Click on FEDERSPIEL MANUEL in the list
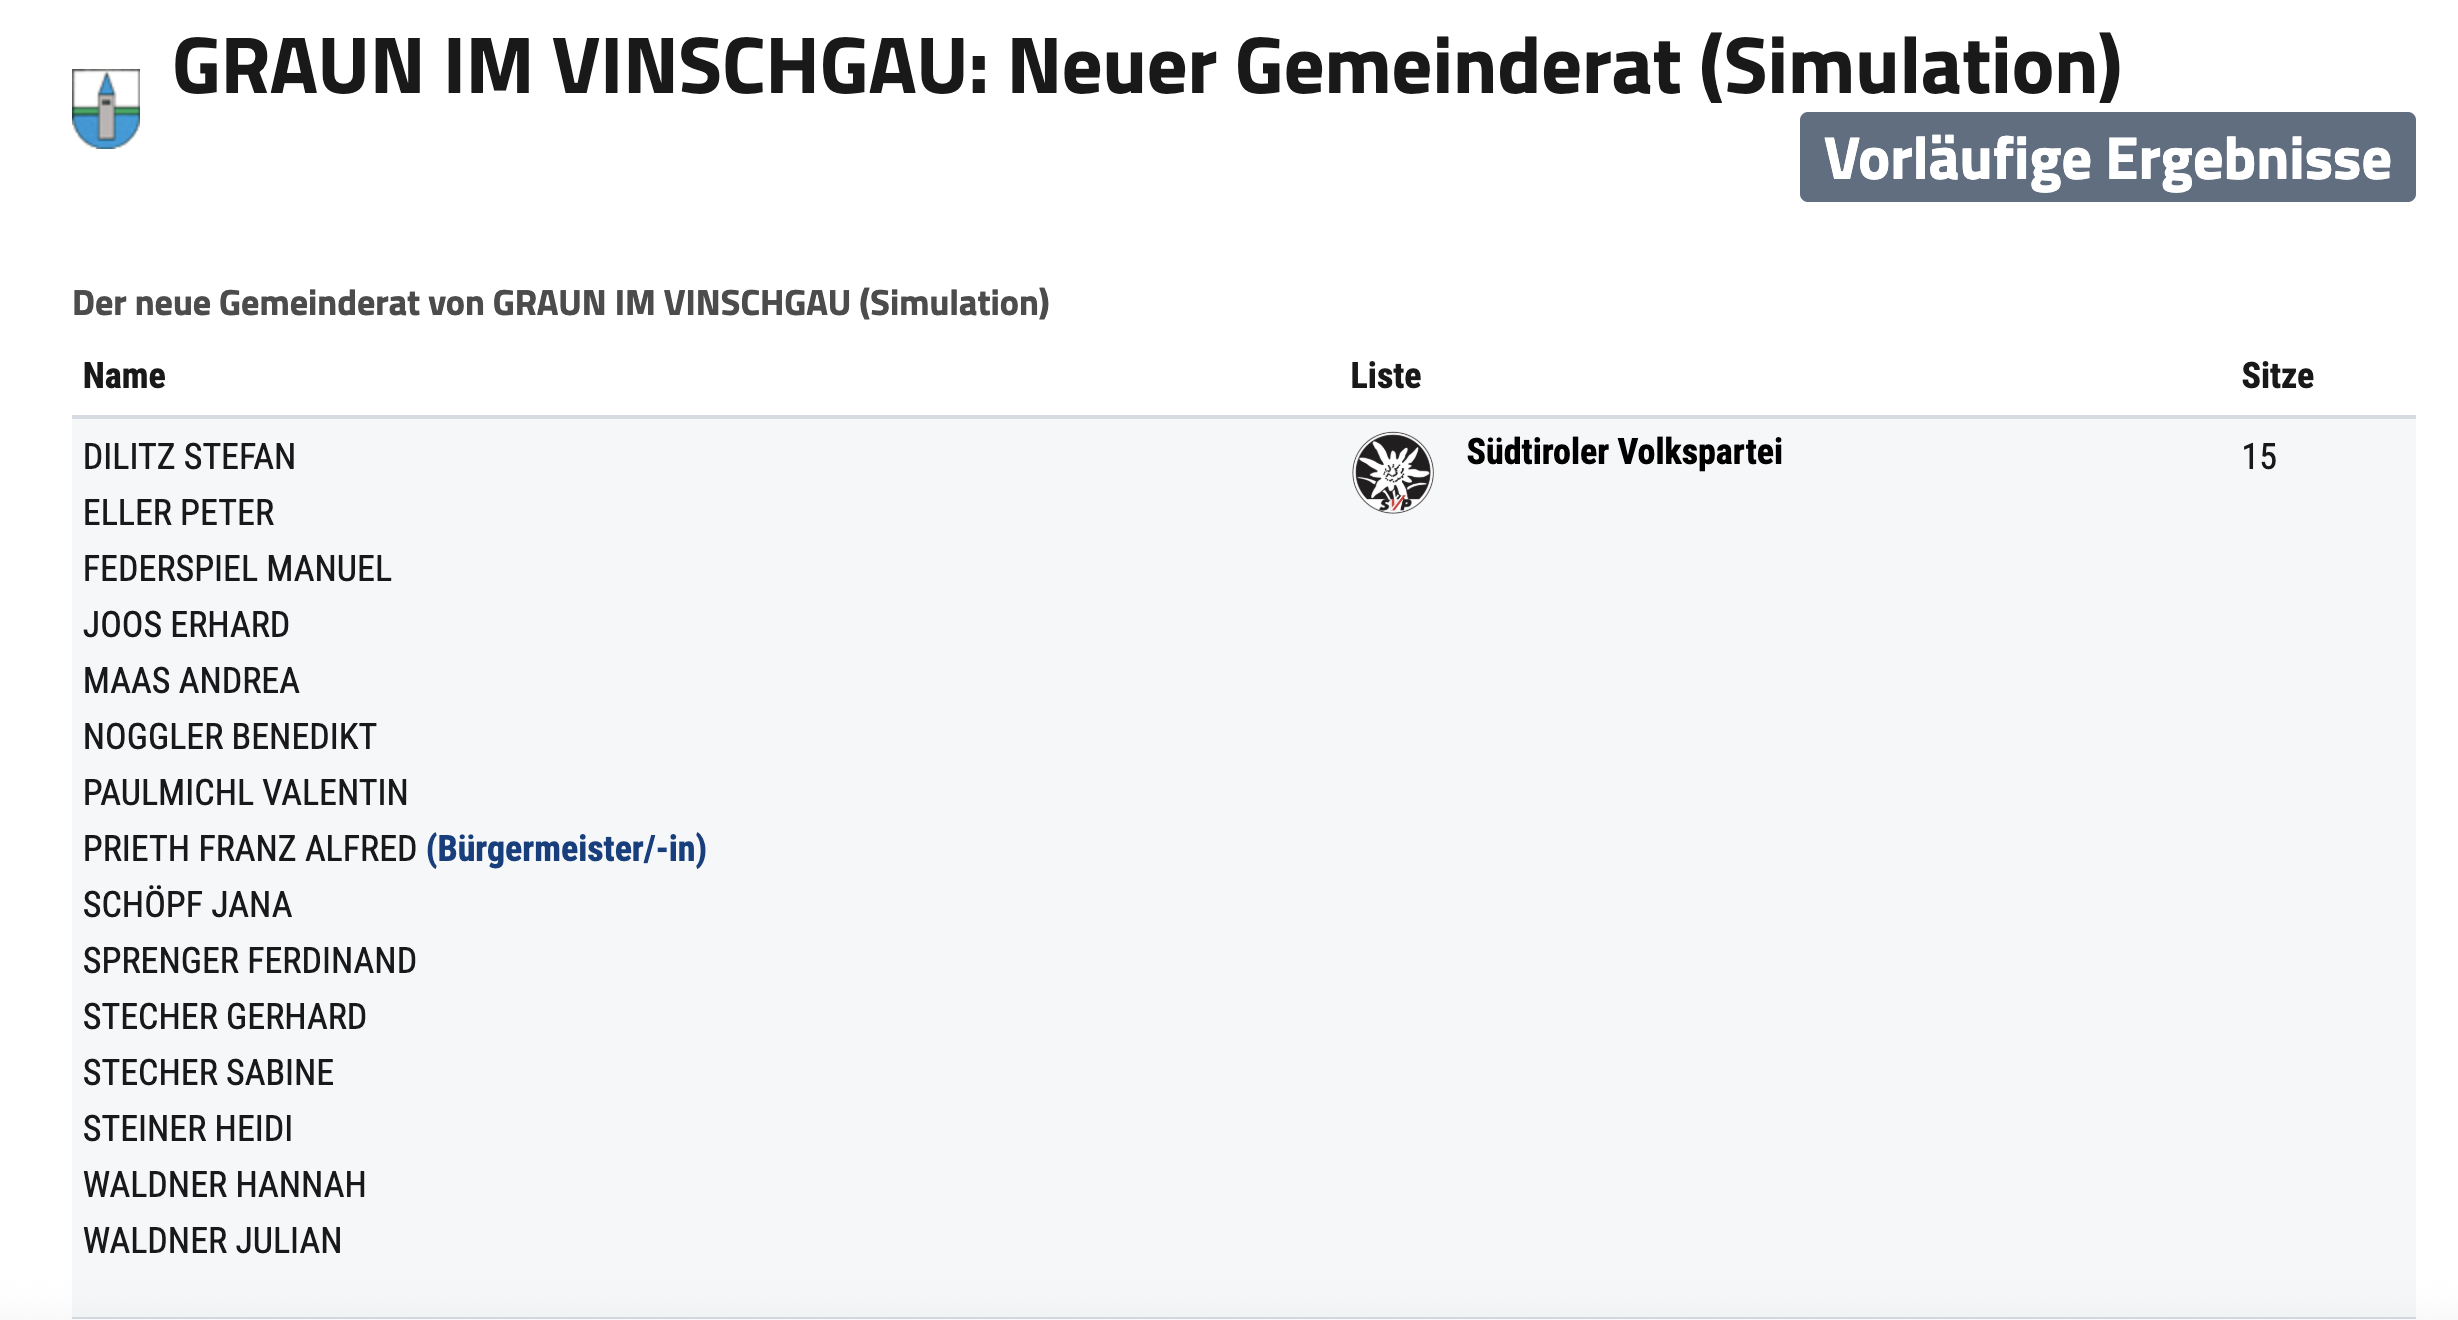This screenshot has width=2458, height=1320. click(237, 569)
